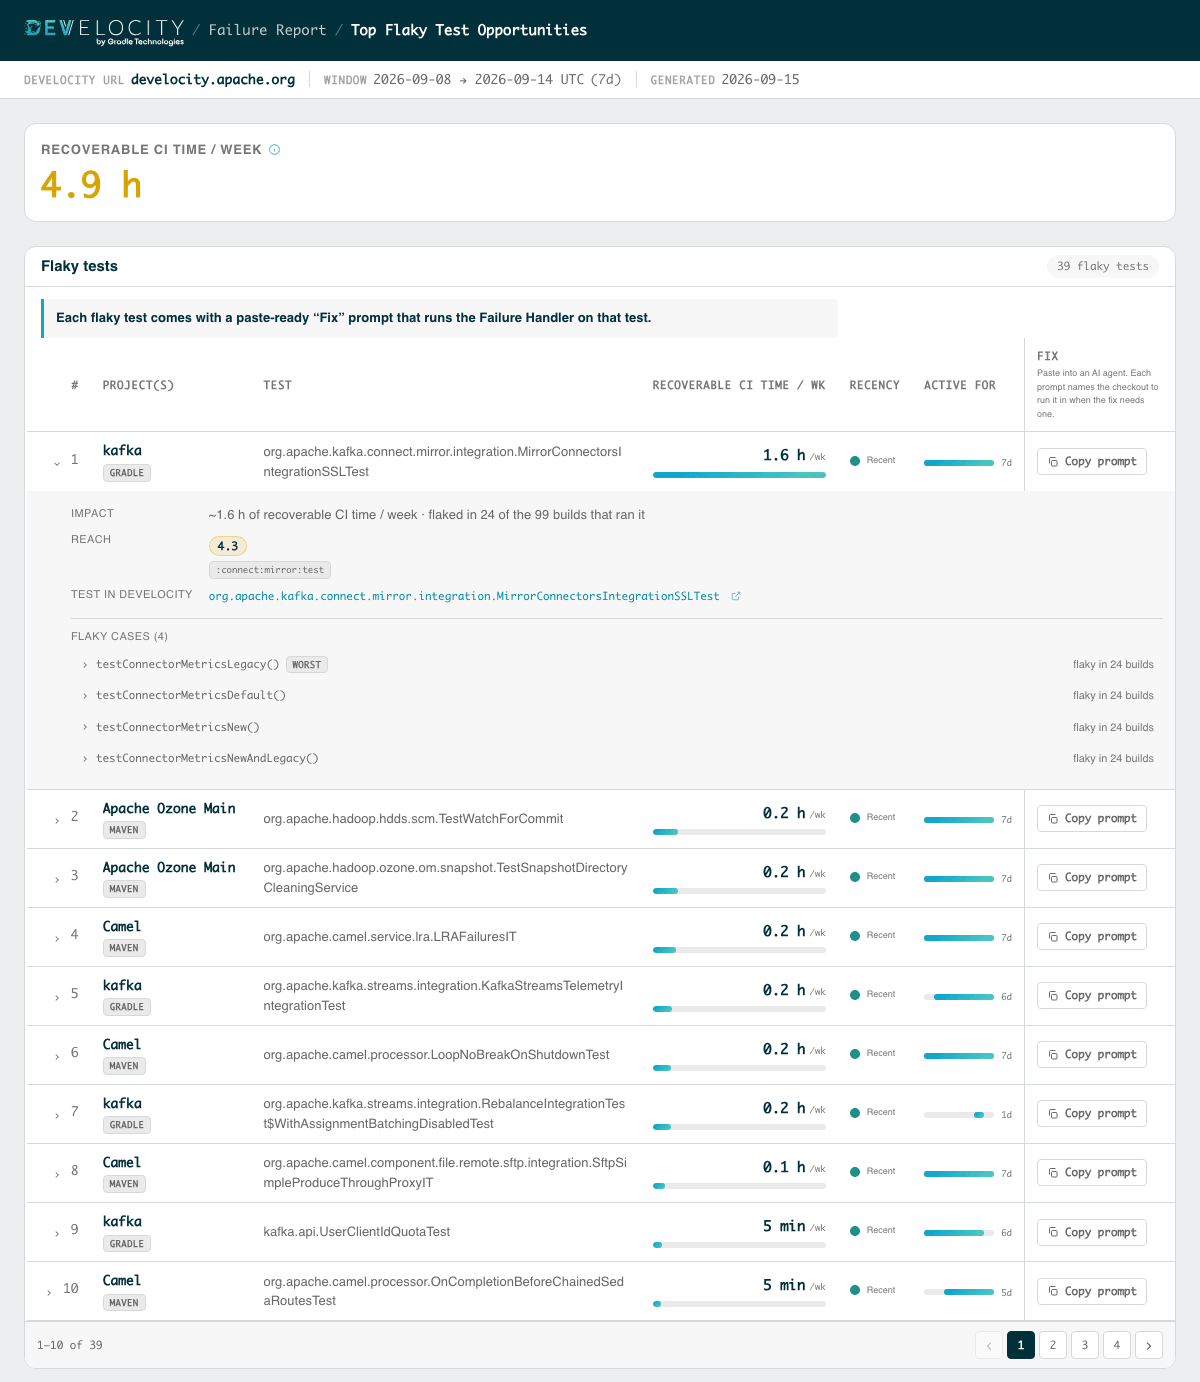Click the Active For column header
The width and height of the screenshot is (1200, 1382).
(x=960, y=385)
